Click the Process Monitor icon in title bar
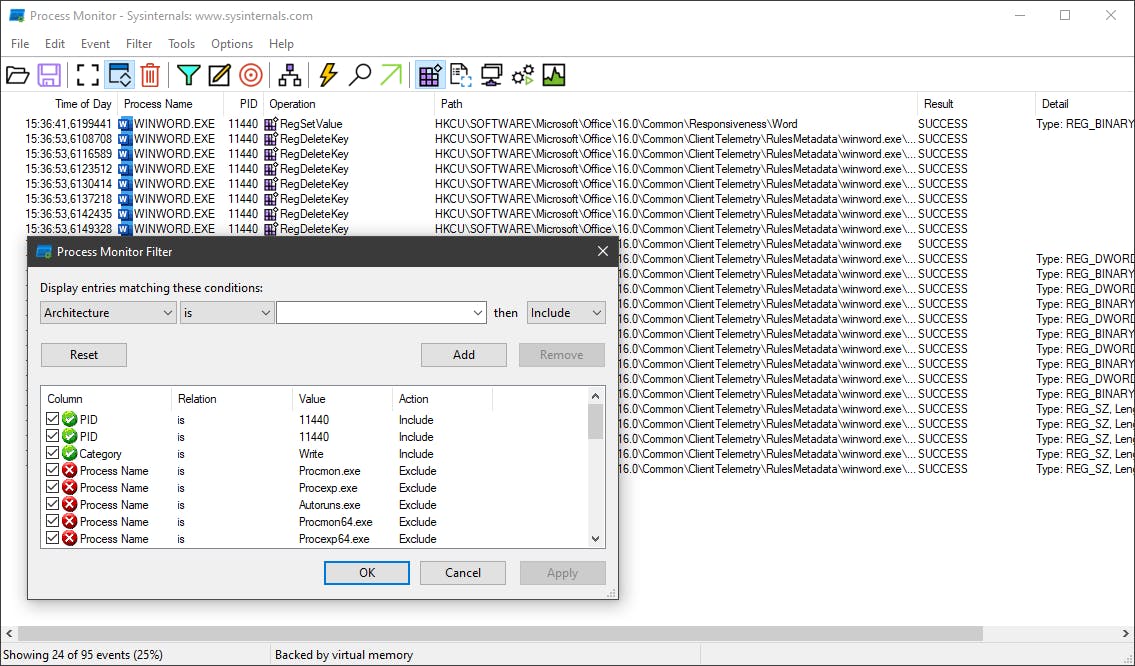1135x666 pixels. tap(17, 15)
